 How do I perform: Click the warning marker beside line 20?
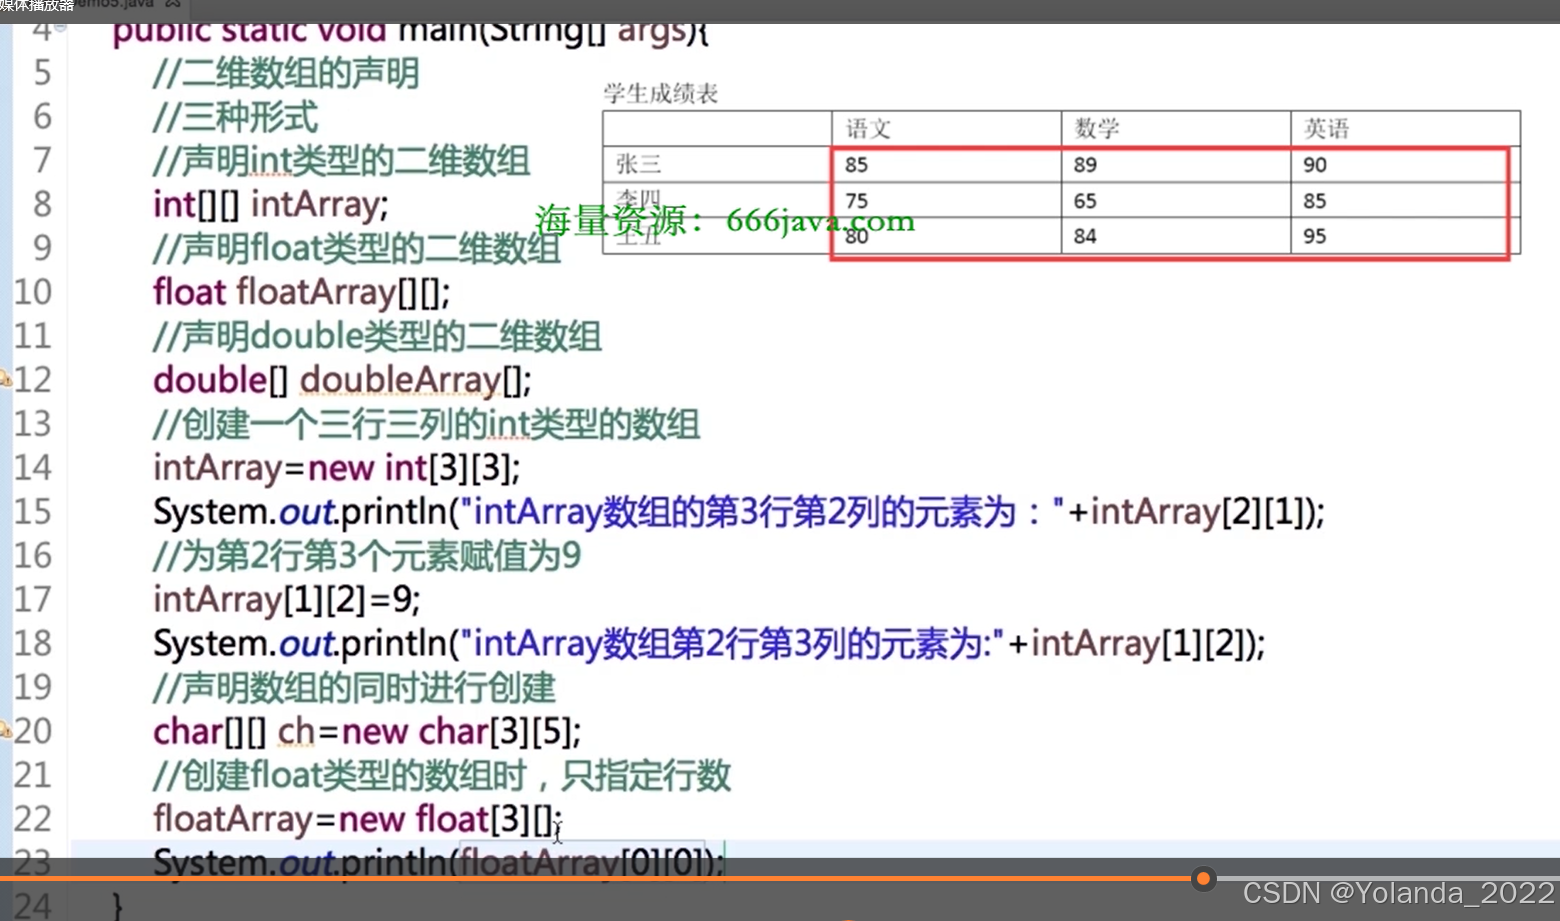click(5, 730)
